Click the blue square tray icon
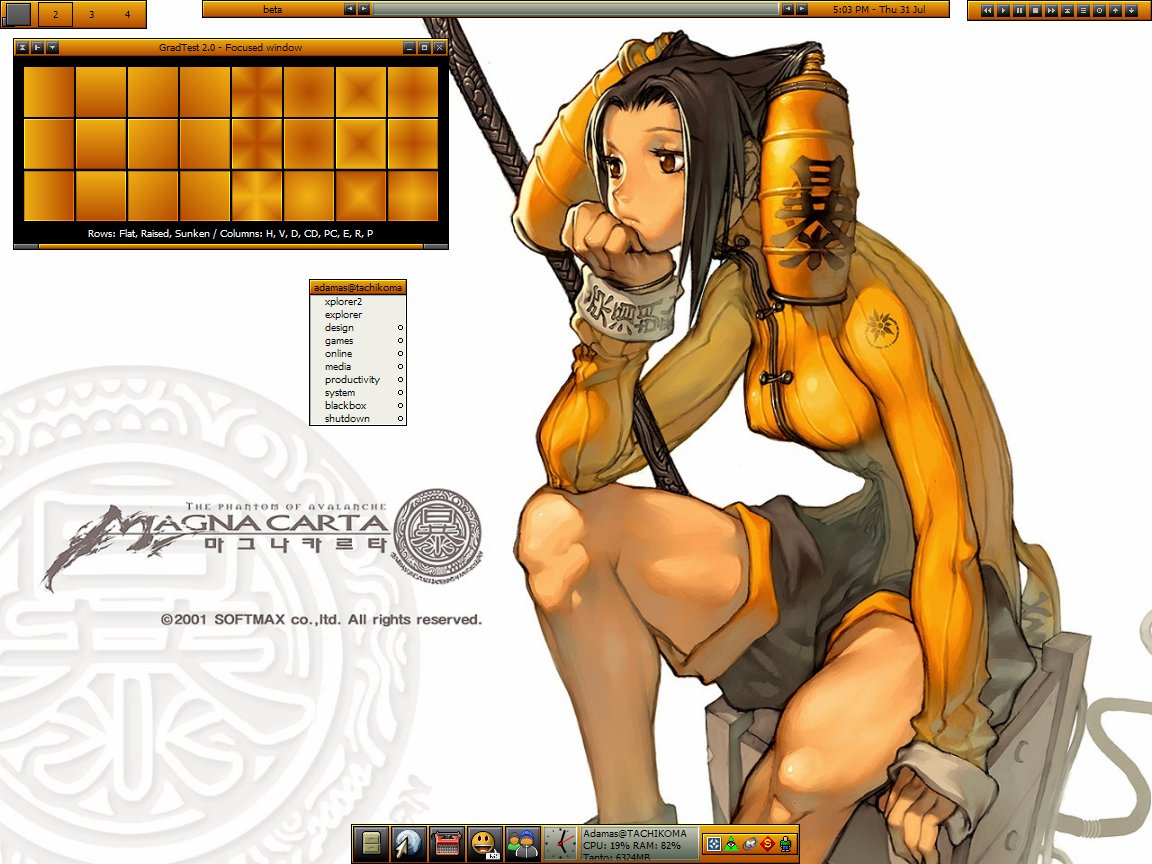This screenshot has height=864, width=1152. coord(713,843)
